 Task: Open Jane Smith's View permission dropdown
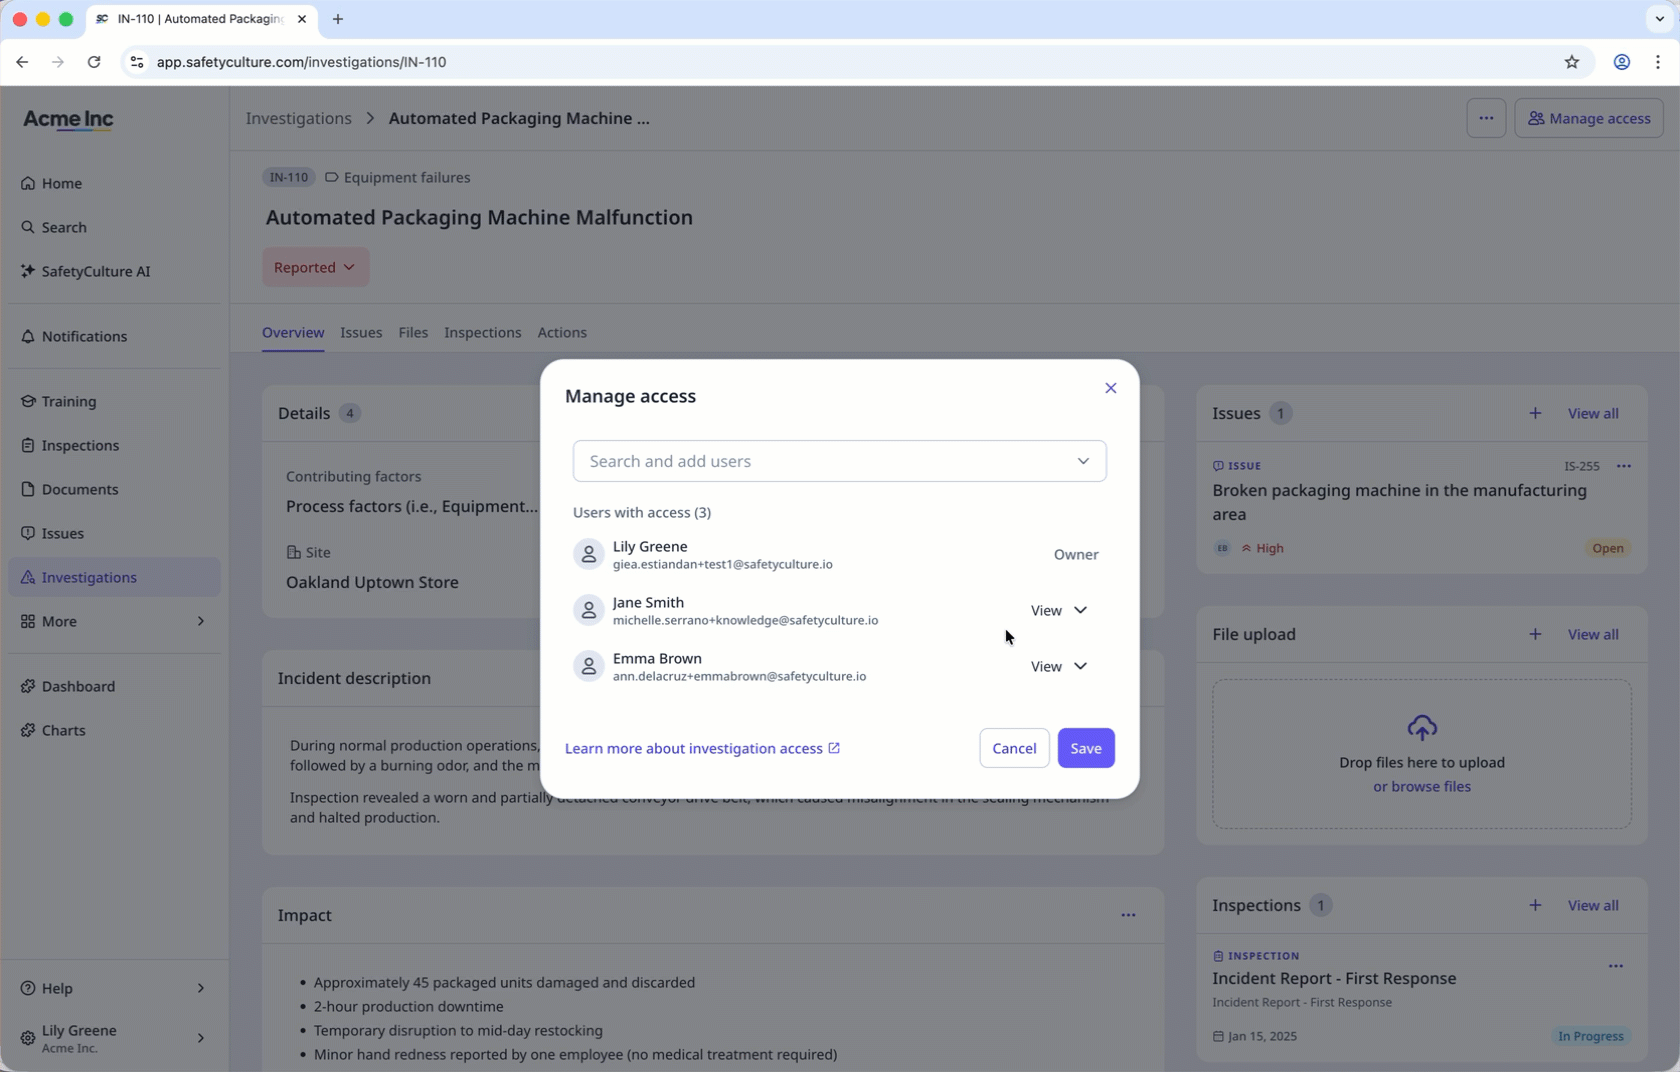[x=1059, y=610]
